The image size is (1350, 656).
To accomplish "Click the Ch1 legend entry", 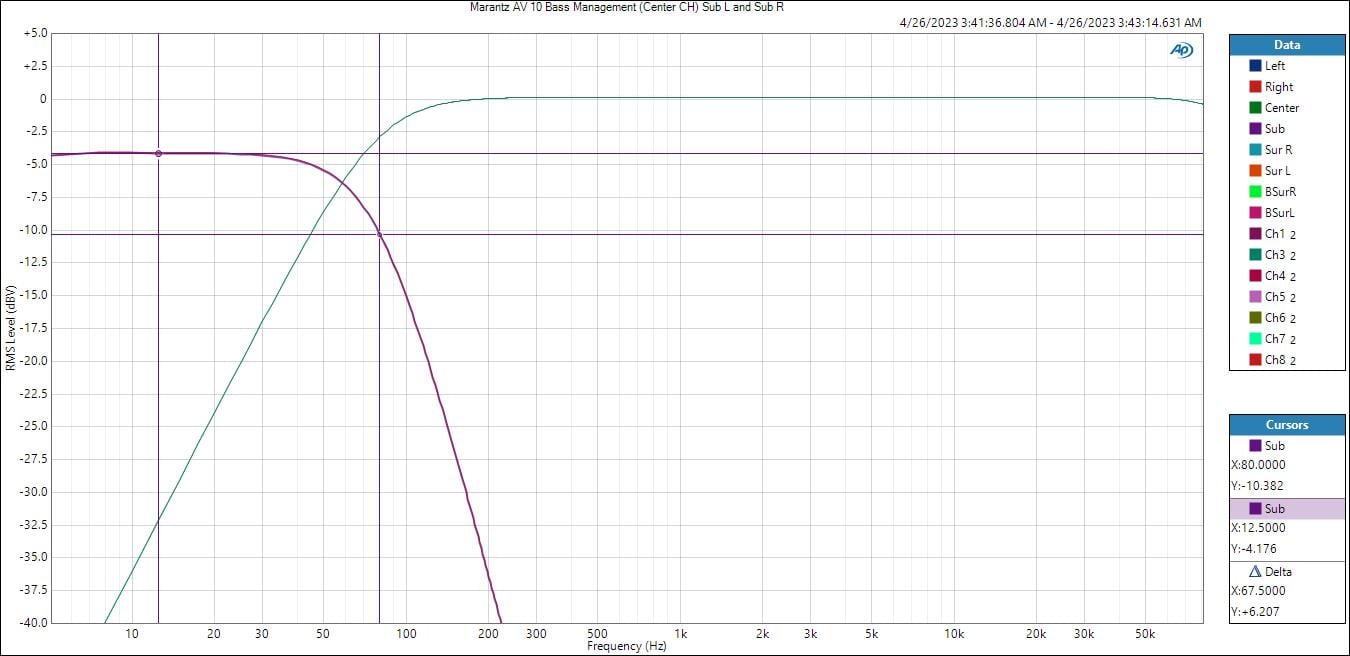I will pyautogui.click(x=1279, y=234).
